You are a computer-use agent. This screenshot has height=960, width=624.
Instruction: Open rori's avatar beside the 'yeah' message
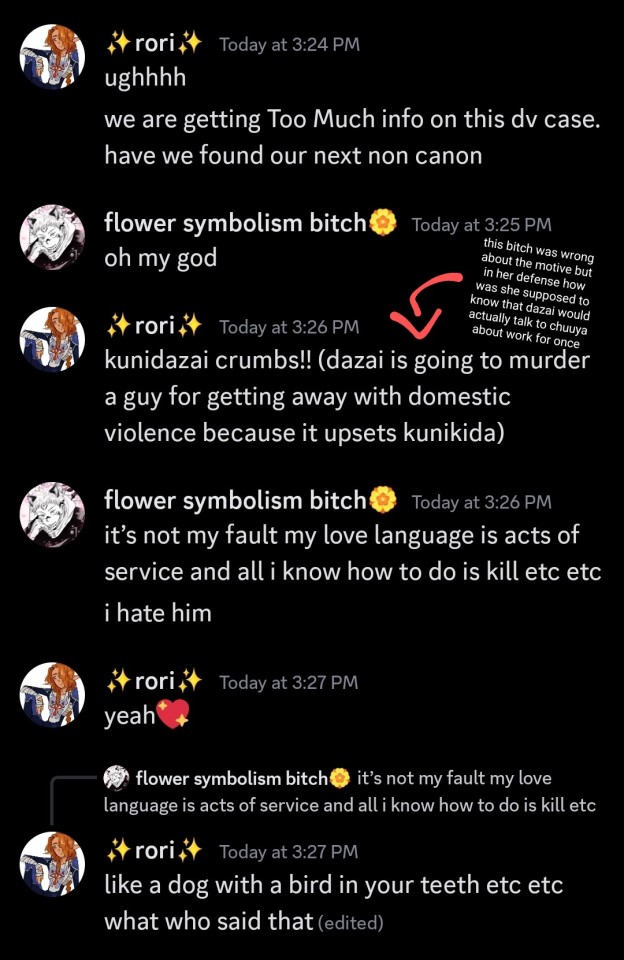(52, 694)
